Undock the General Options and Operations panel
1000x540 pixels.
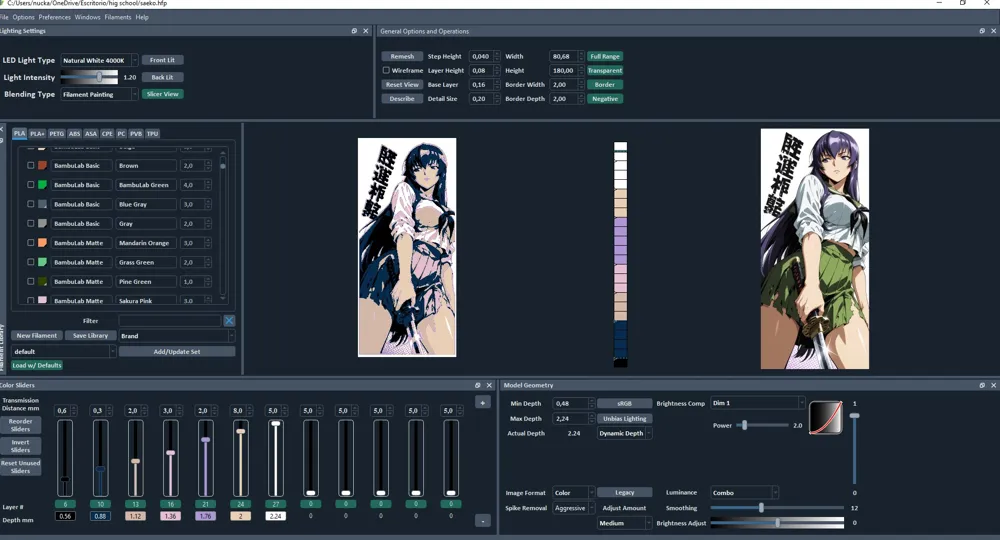[x=982, y=31]
